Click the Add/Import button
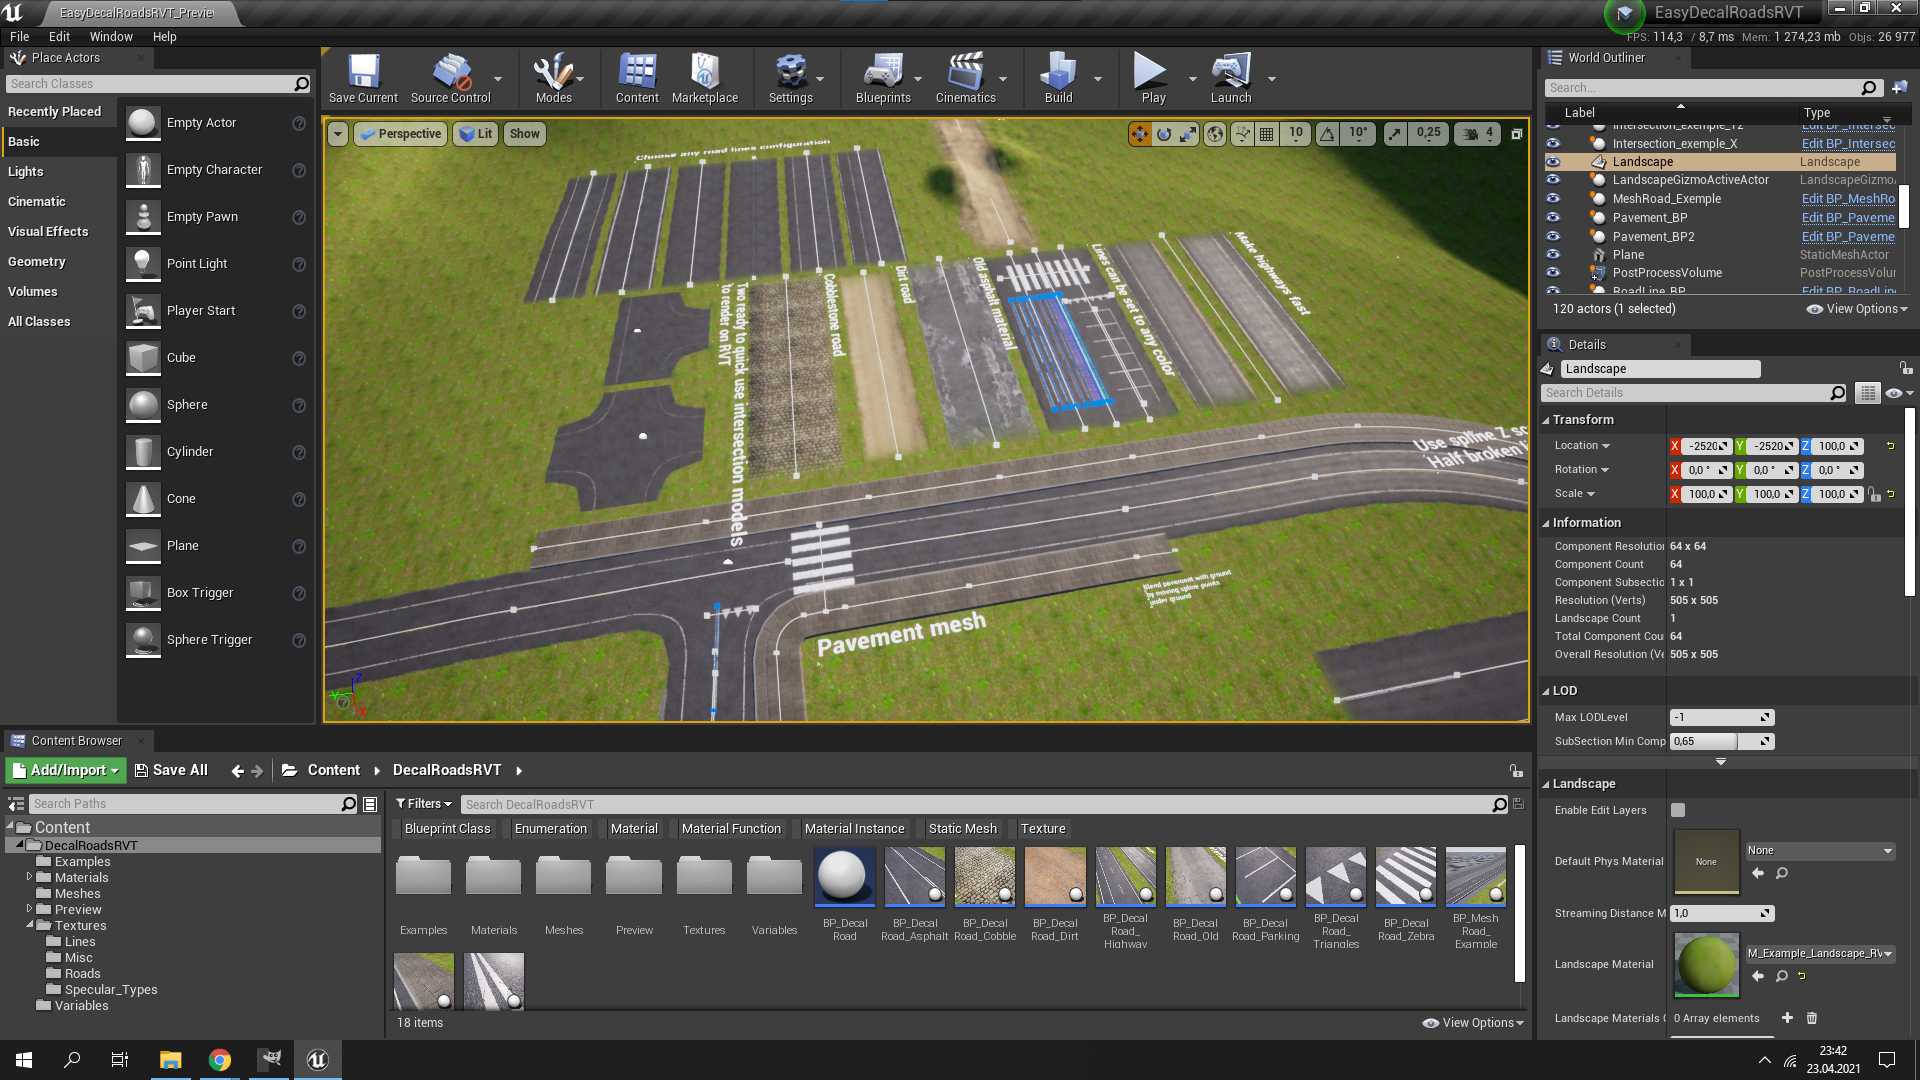Viewport: 1920px width, 1080px height. (x=66, y=770)
